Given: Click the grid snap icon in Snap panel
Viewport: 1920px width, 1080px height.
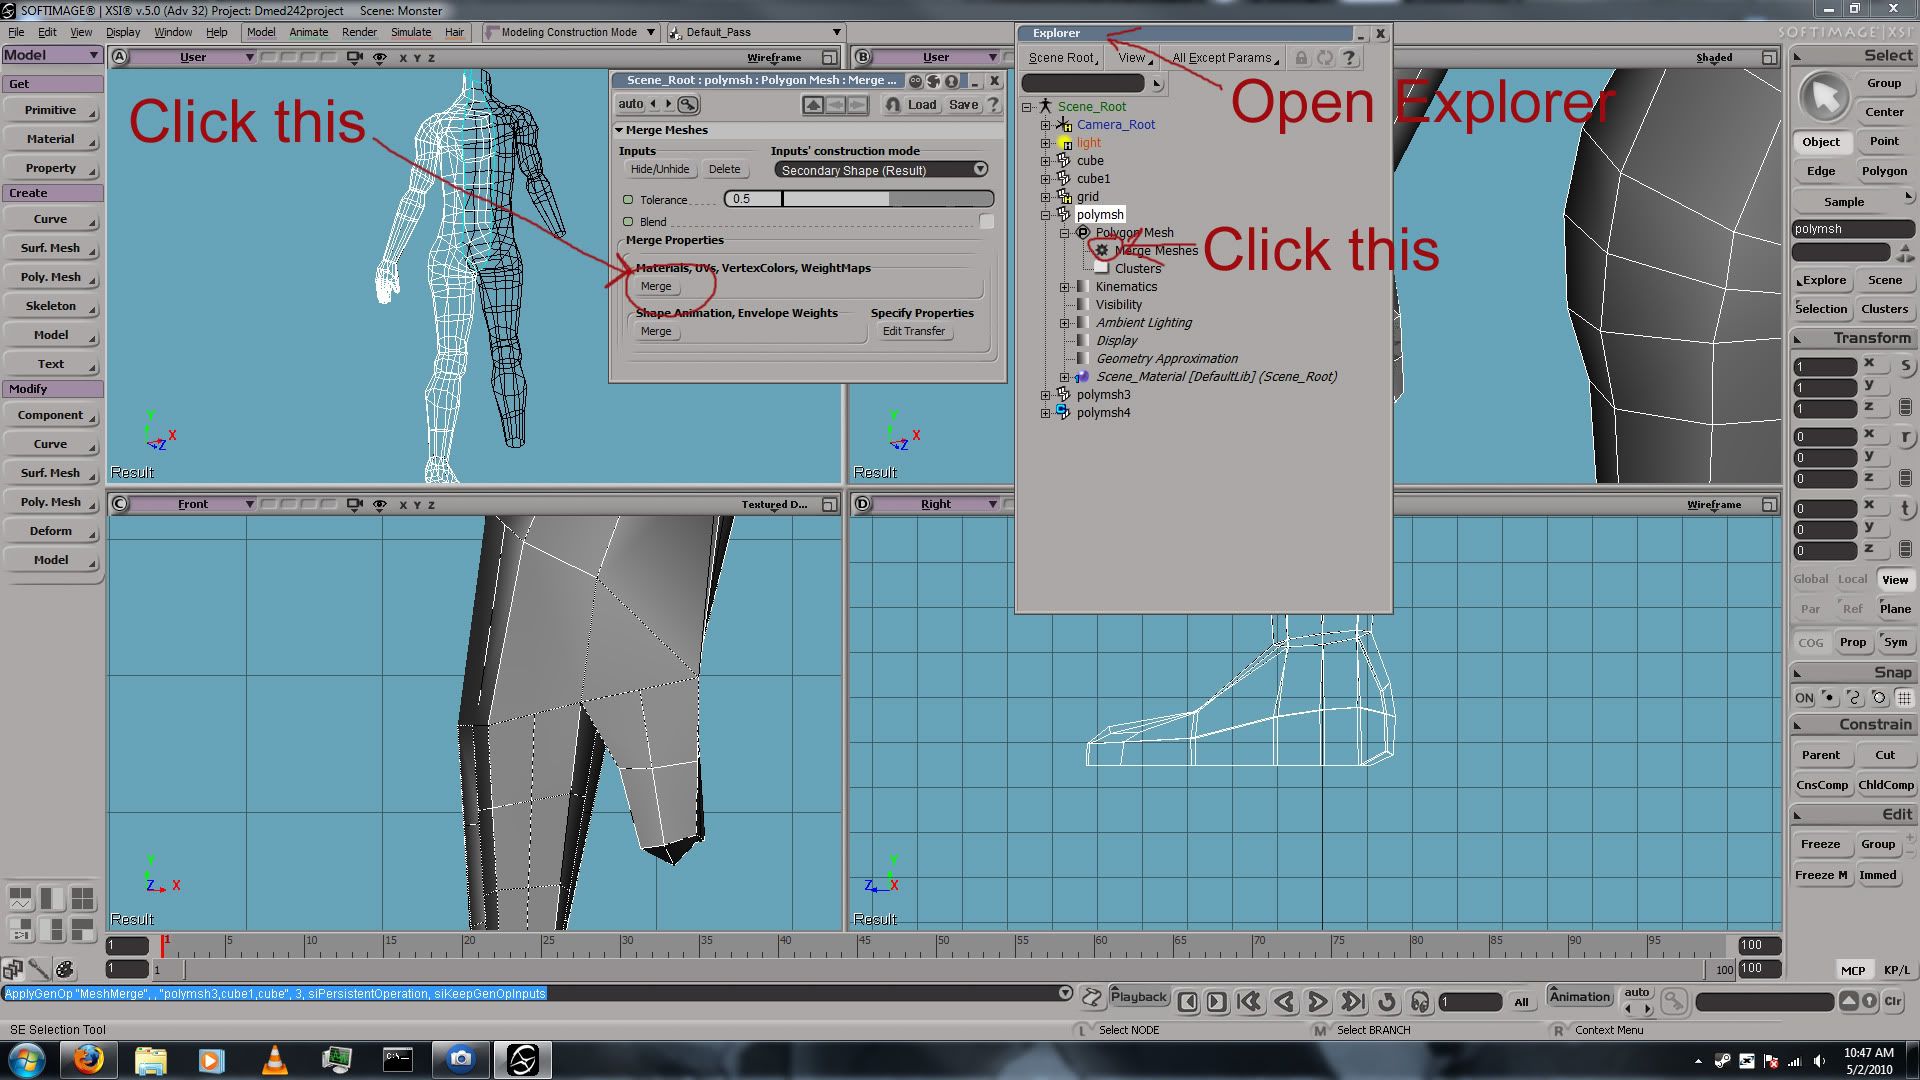Looking at the screenshot, I should [1904, 698].
